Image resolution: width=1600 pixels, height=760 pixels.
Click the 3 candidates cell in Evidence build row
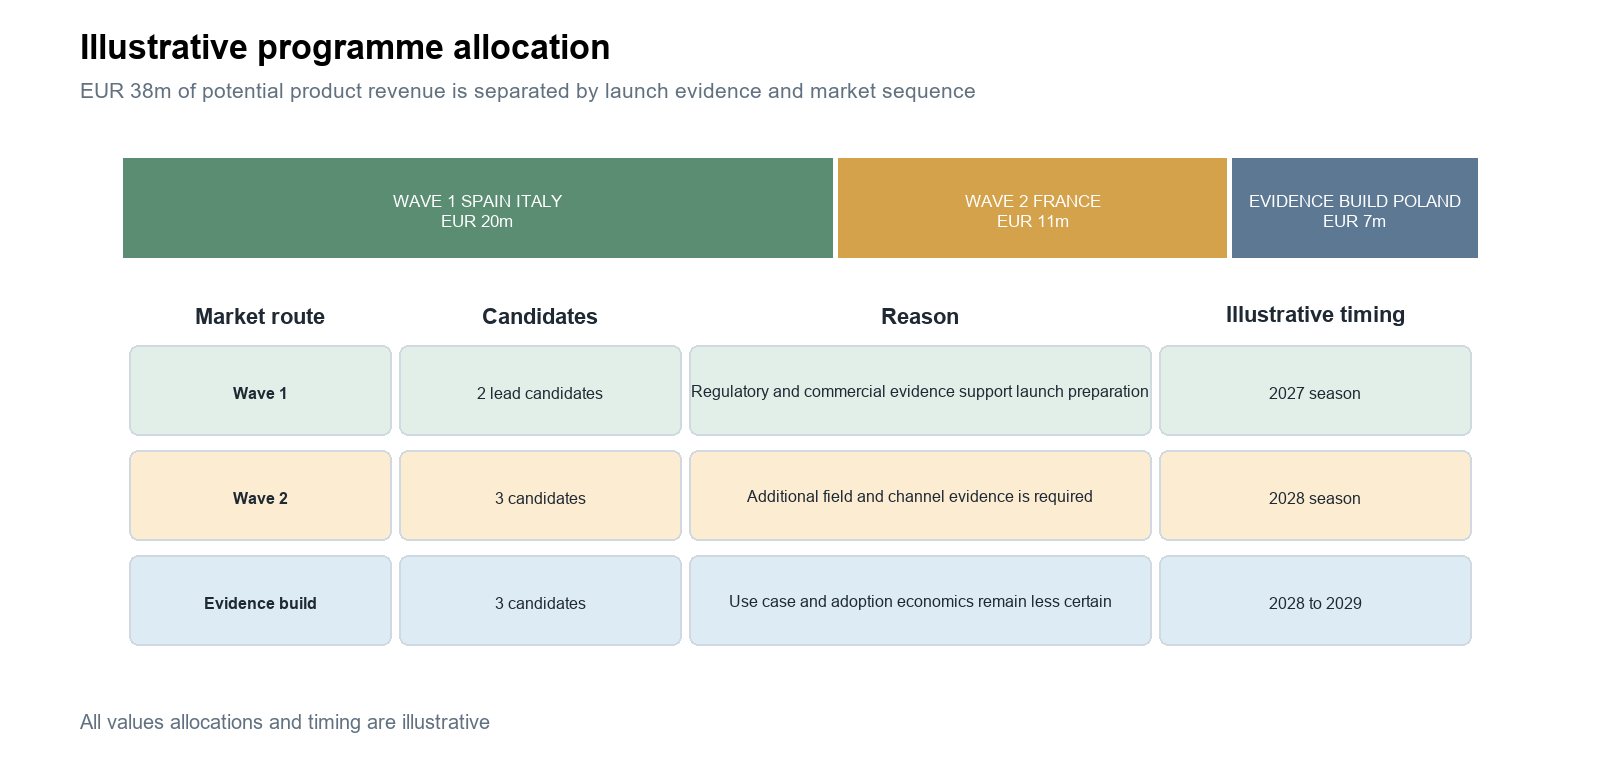[540, 601]
